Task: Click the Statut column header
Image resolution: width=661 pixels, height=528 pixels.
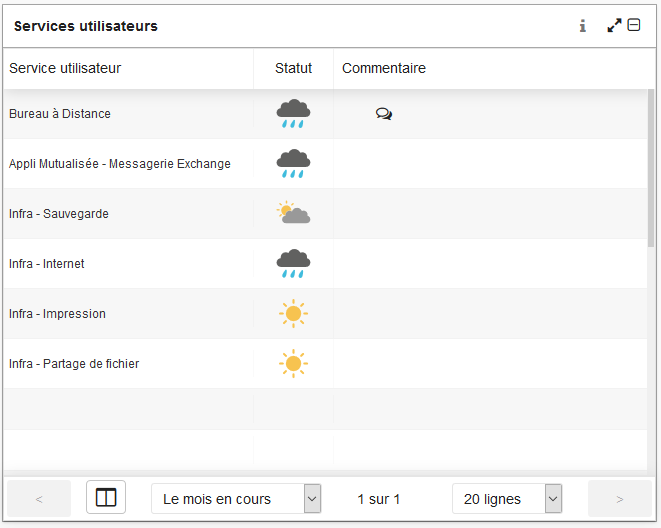Action: coord(293,68)
